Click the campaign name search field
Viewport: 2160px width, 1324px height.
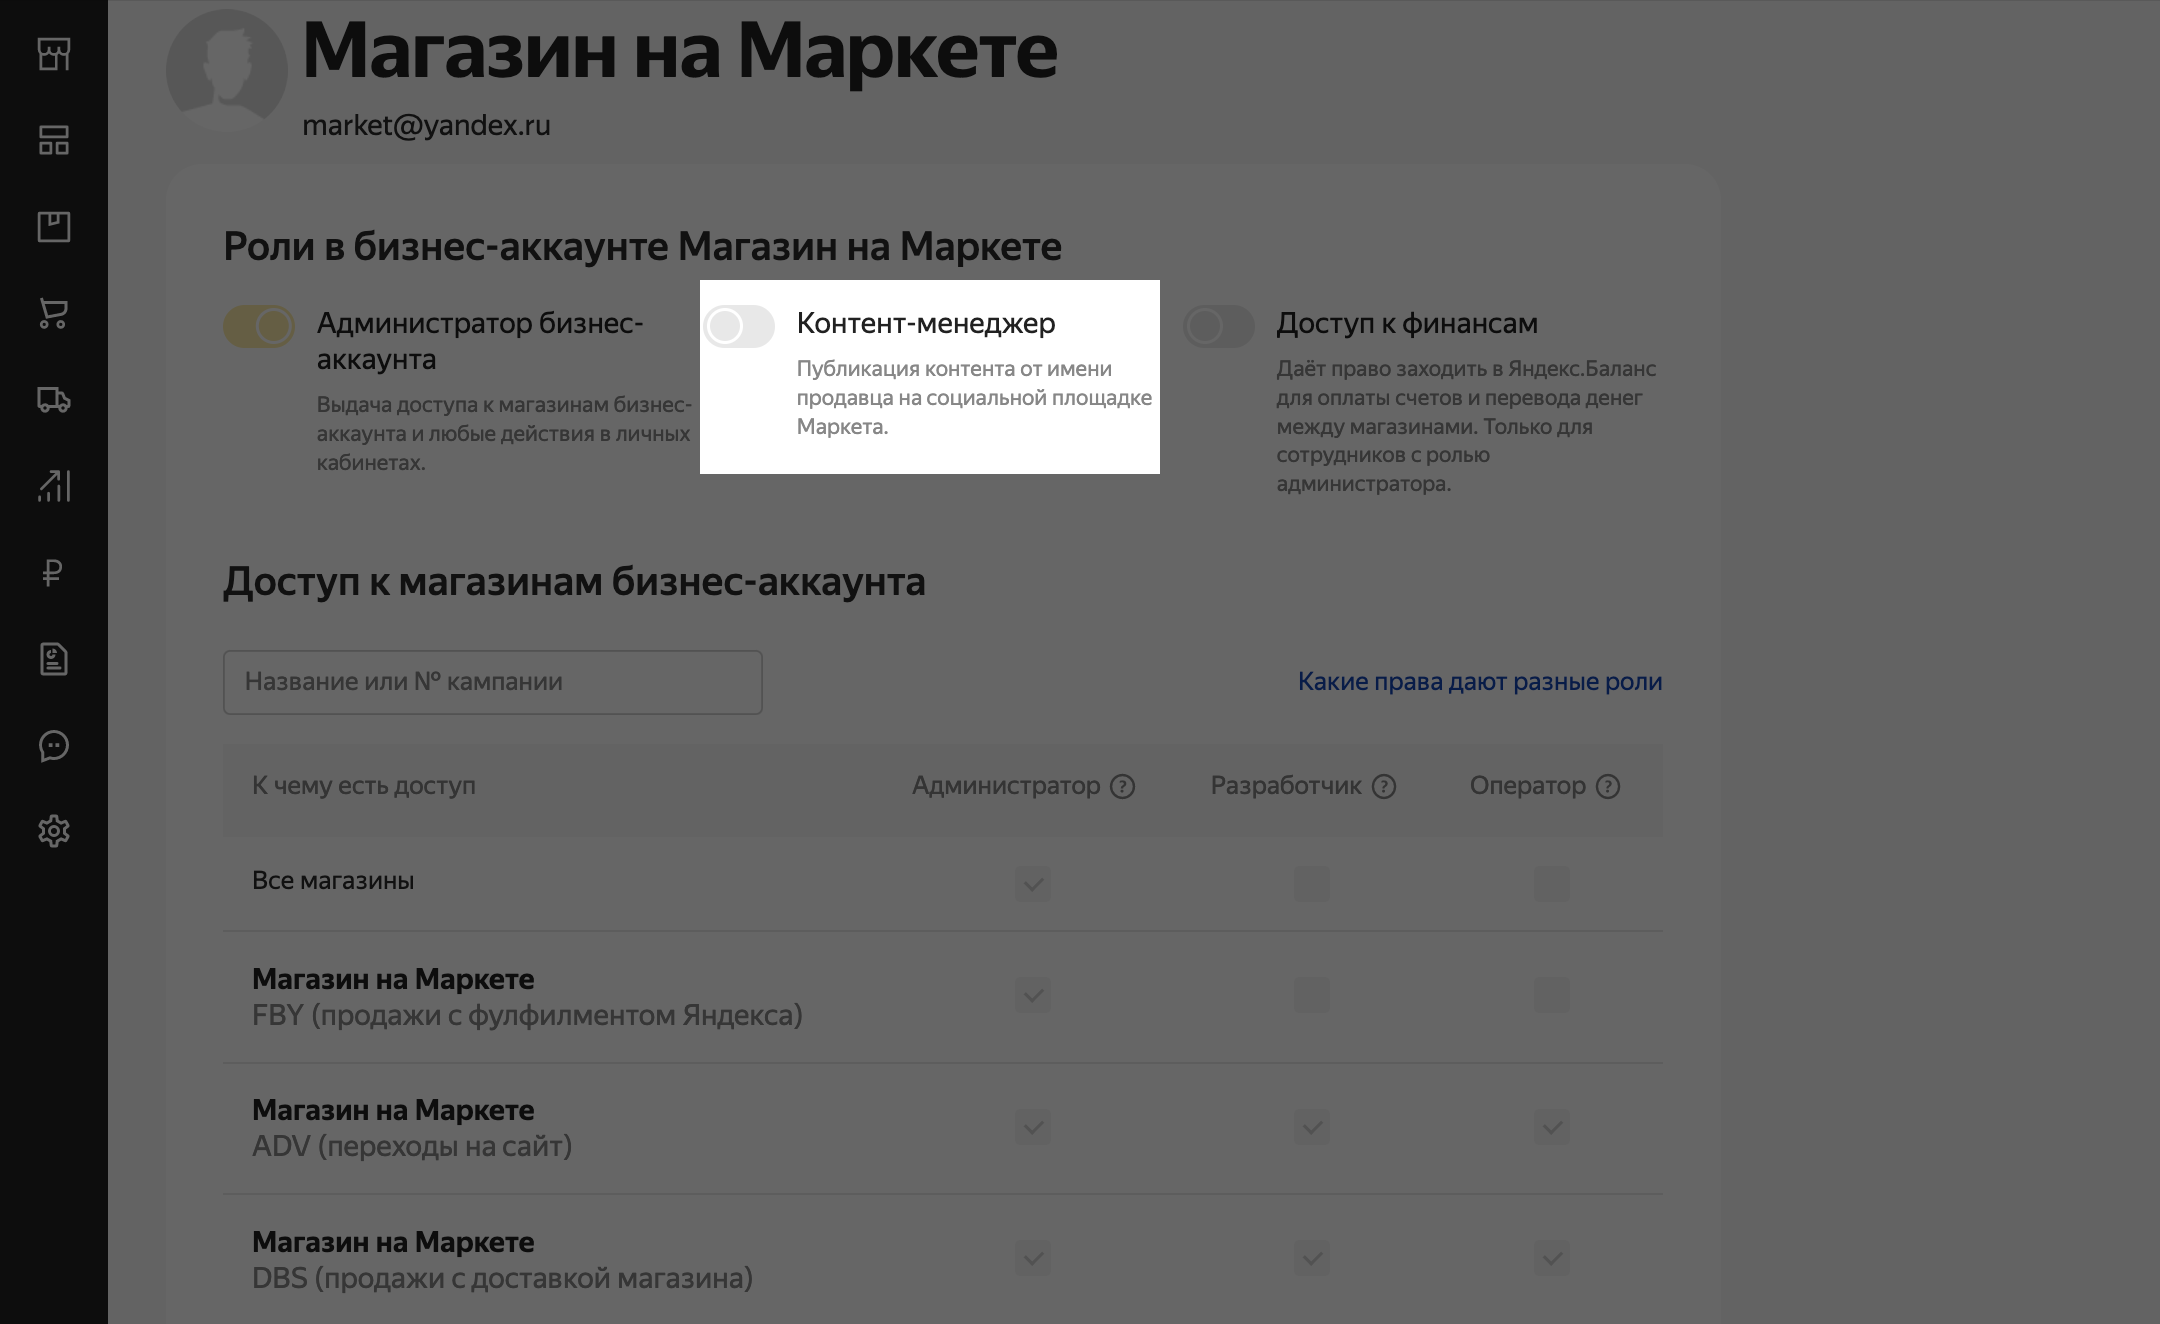(x=492, y=682)
